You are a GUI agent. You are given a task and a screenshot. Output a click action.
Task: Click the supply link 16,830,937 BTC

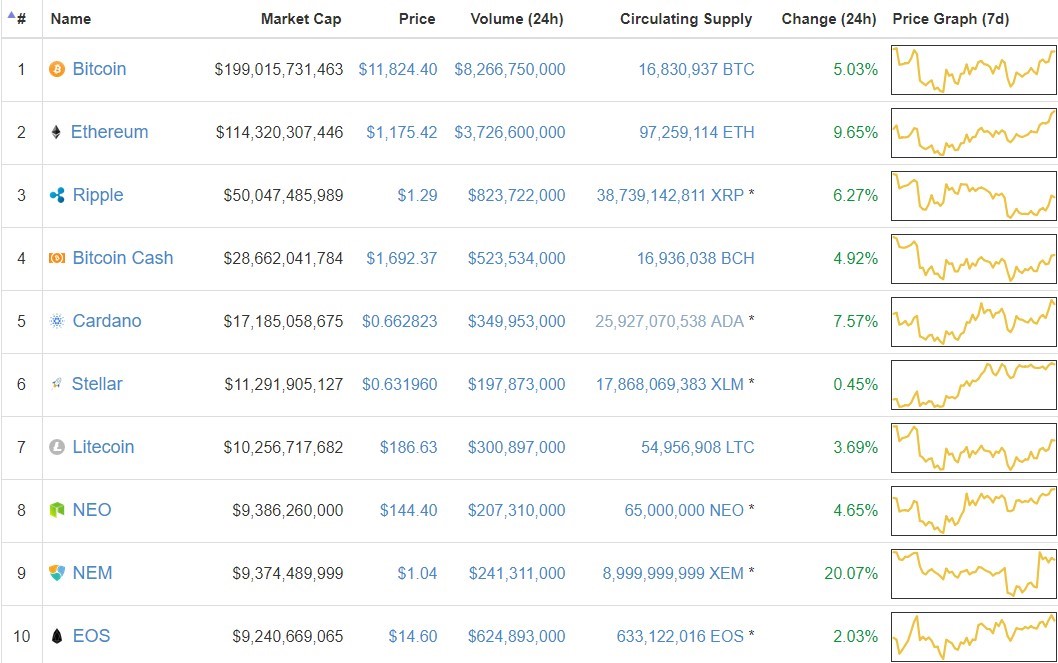(696, 69)
